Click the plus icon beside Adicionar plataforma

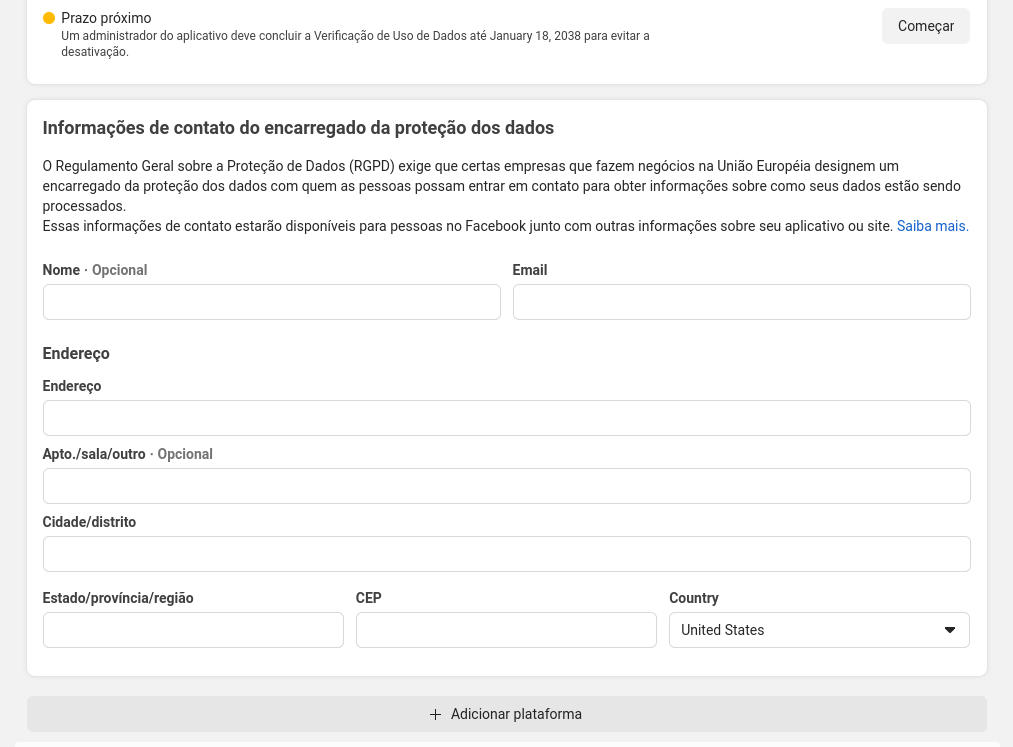[x=435, y=714]
